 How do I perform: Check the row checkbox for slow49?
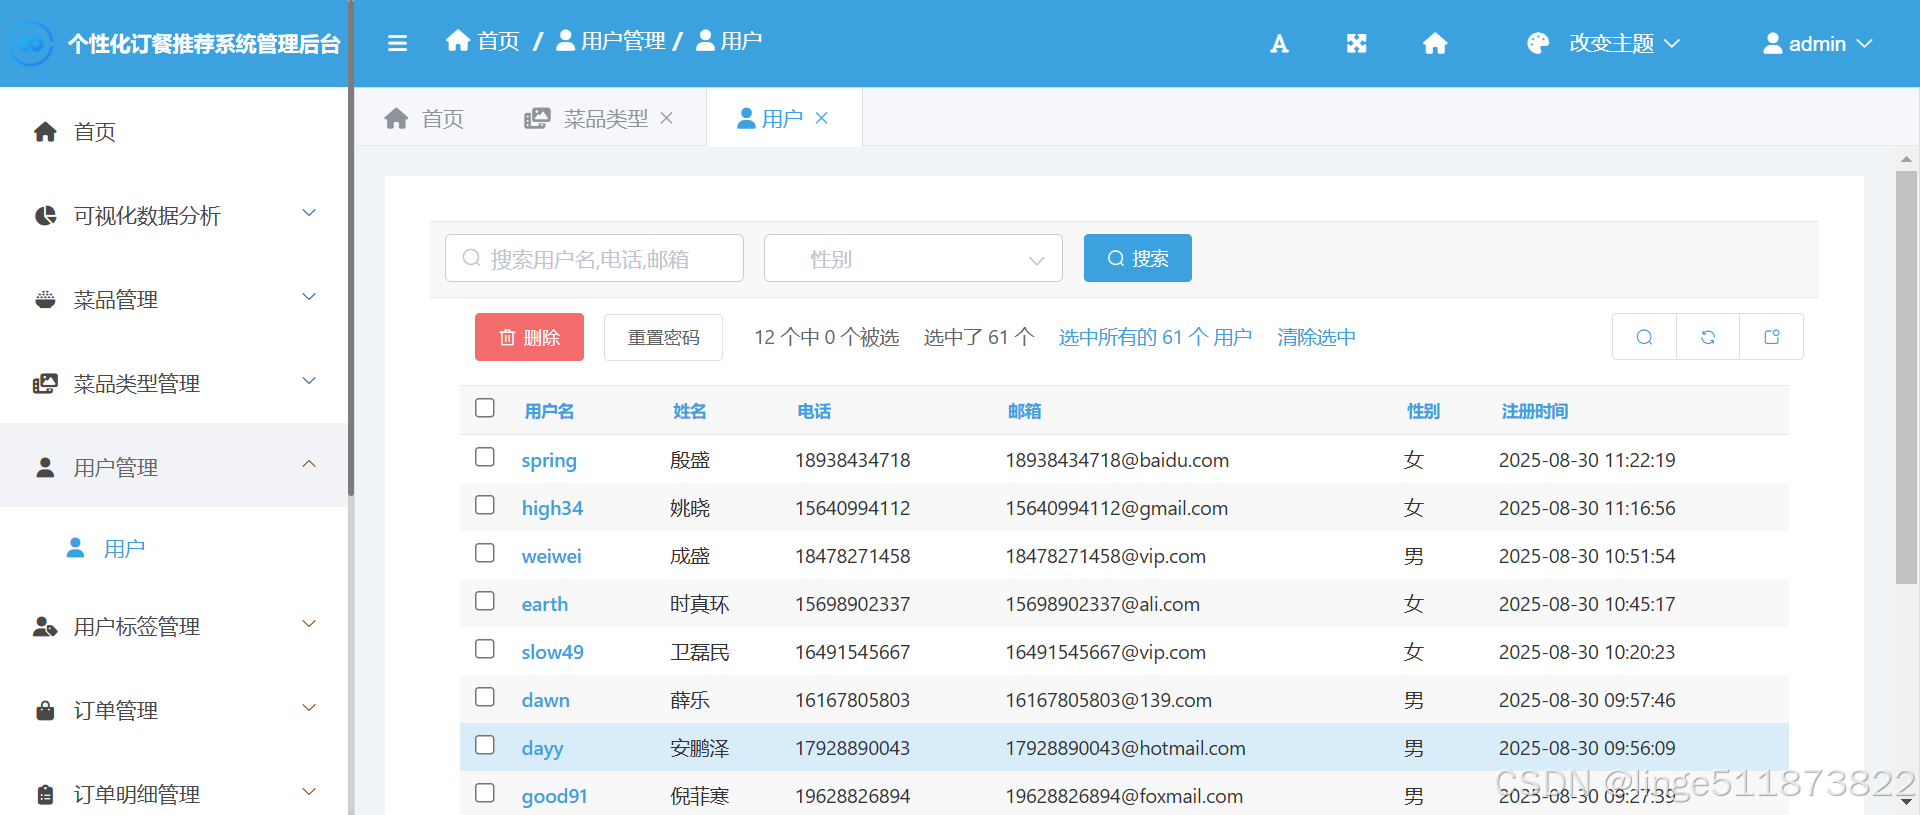(485, 649)
